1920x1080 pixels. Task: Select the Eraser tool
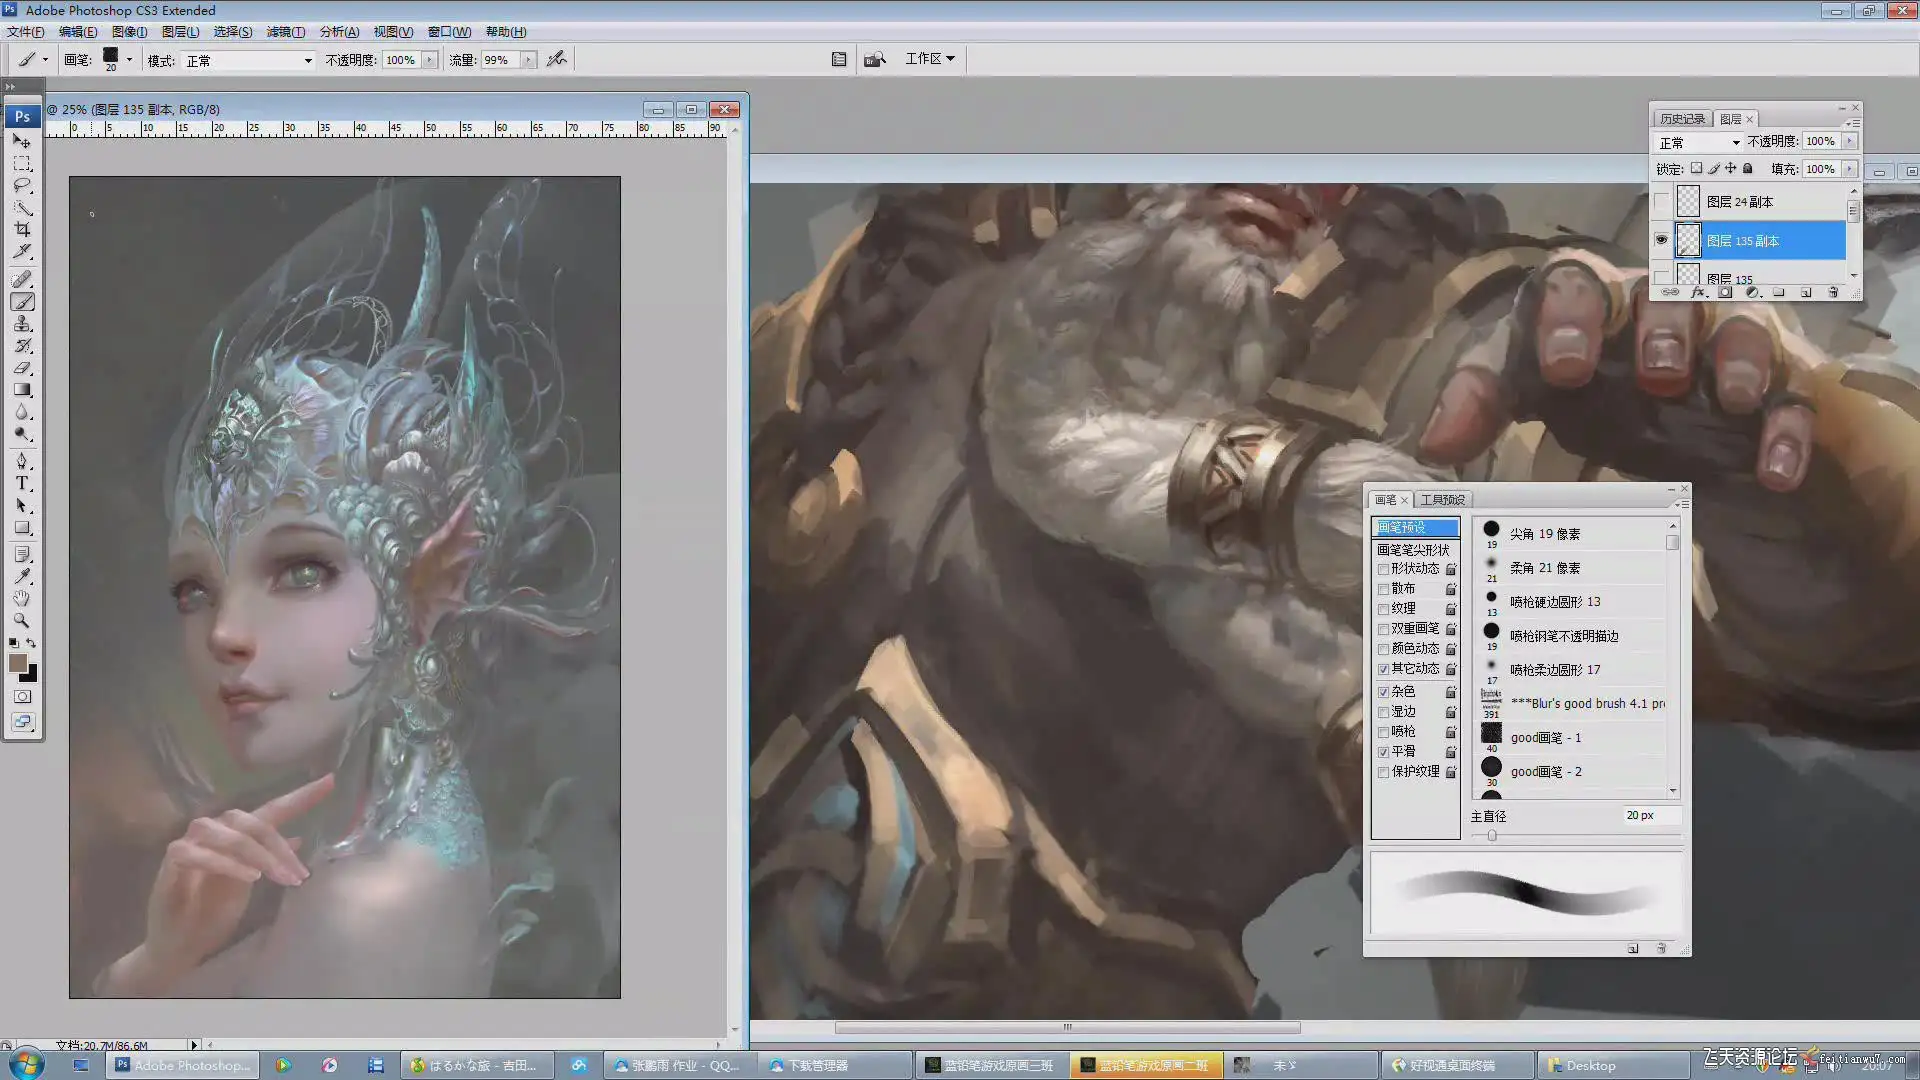22,368
